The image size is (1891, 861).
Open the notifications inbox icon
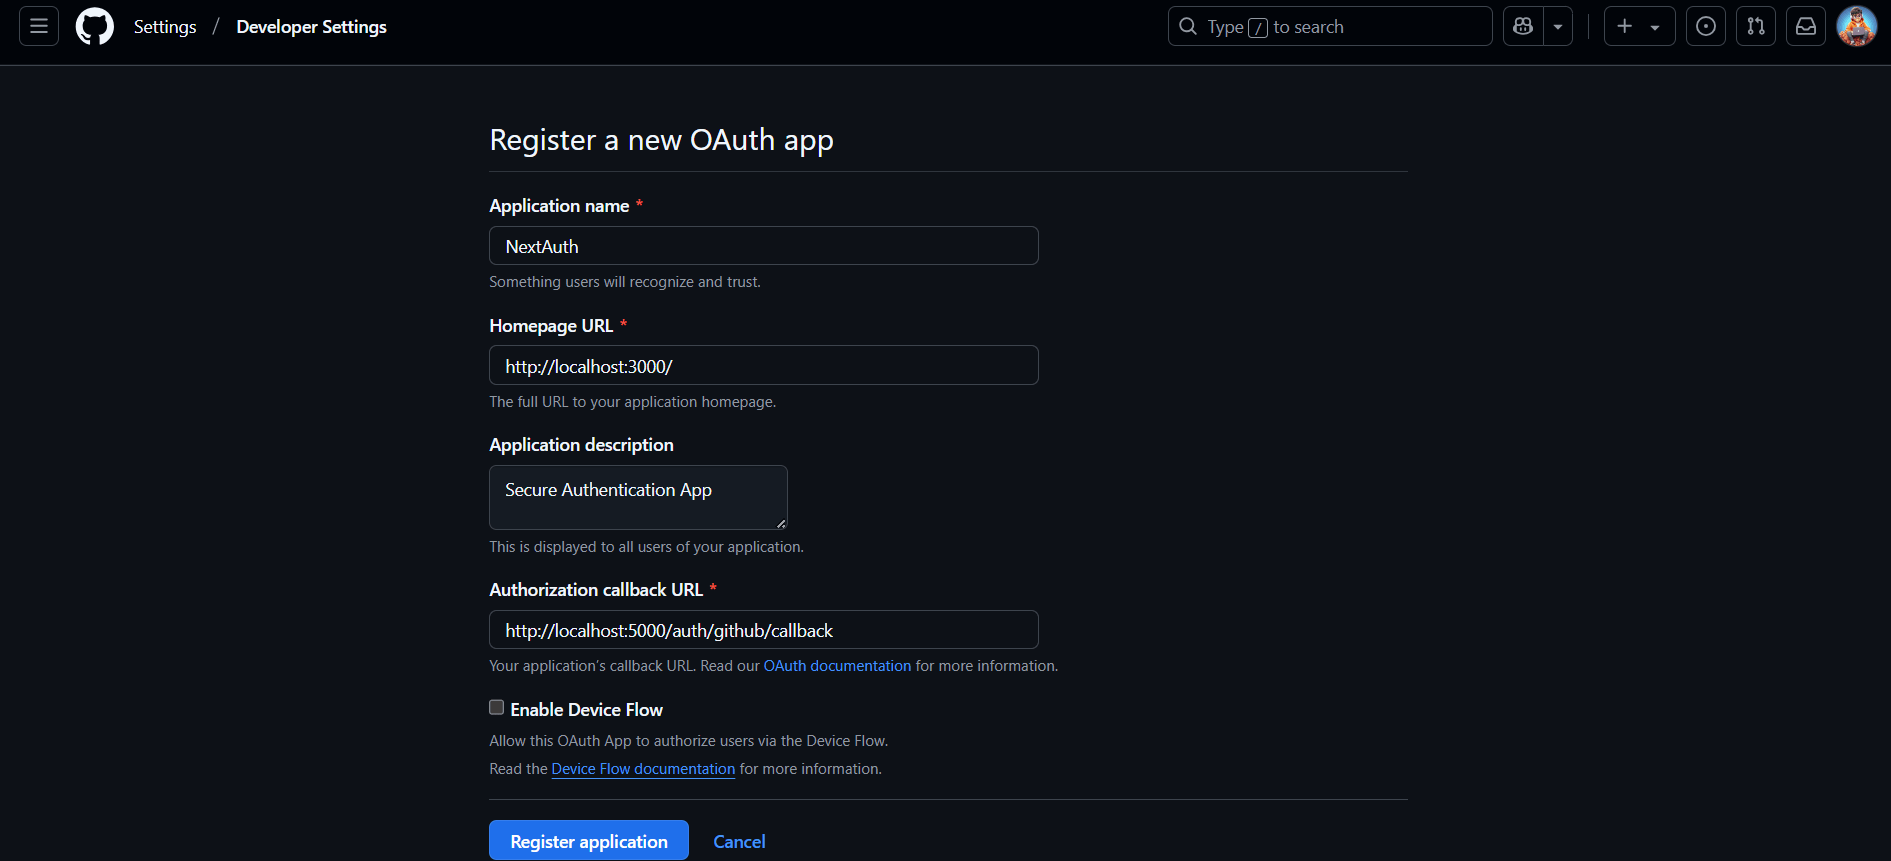1805,26
